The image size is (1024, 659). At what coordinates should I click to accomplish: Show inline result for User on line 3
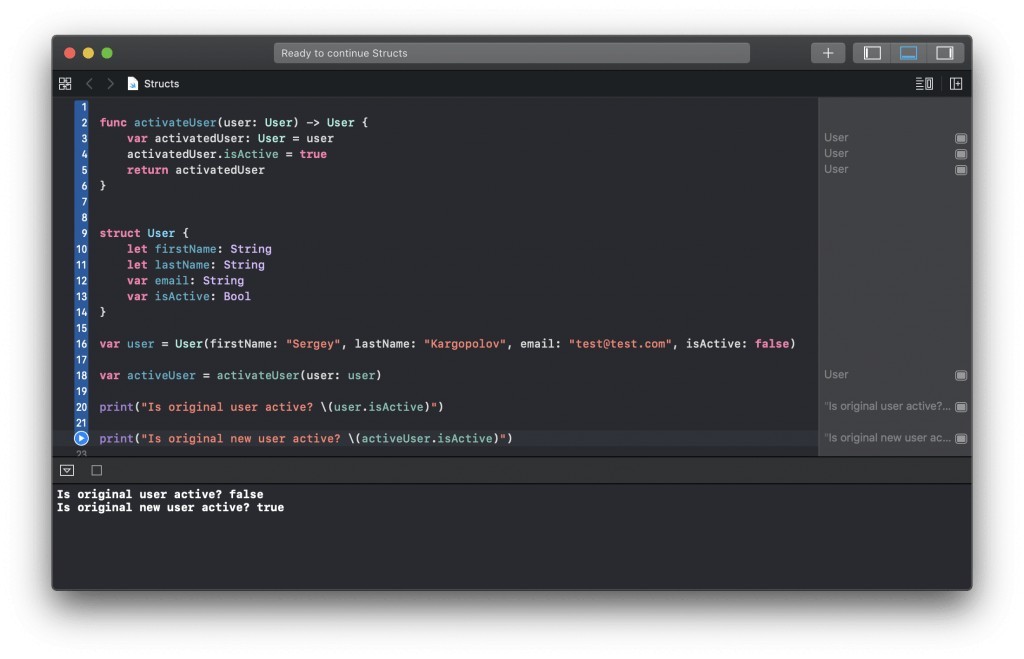961,138
